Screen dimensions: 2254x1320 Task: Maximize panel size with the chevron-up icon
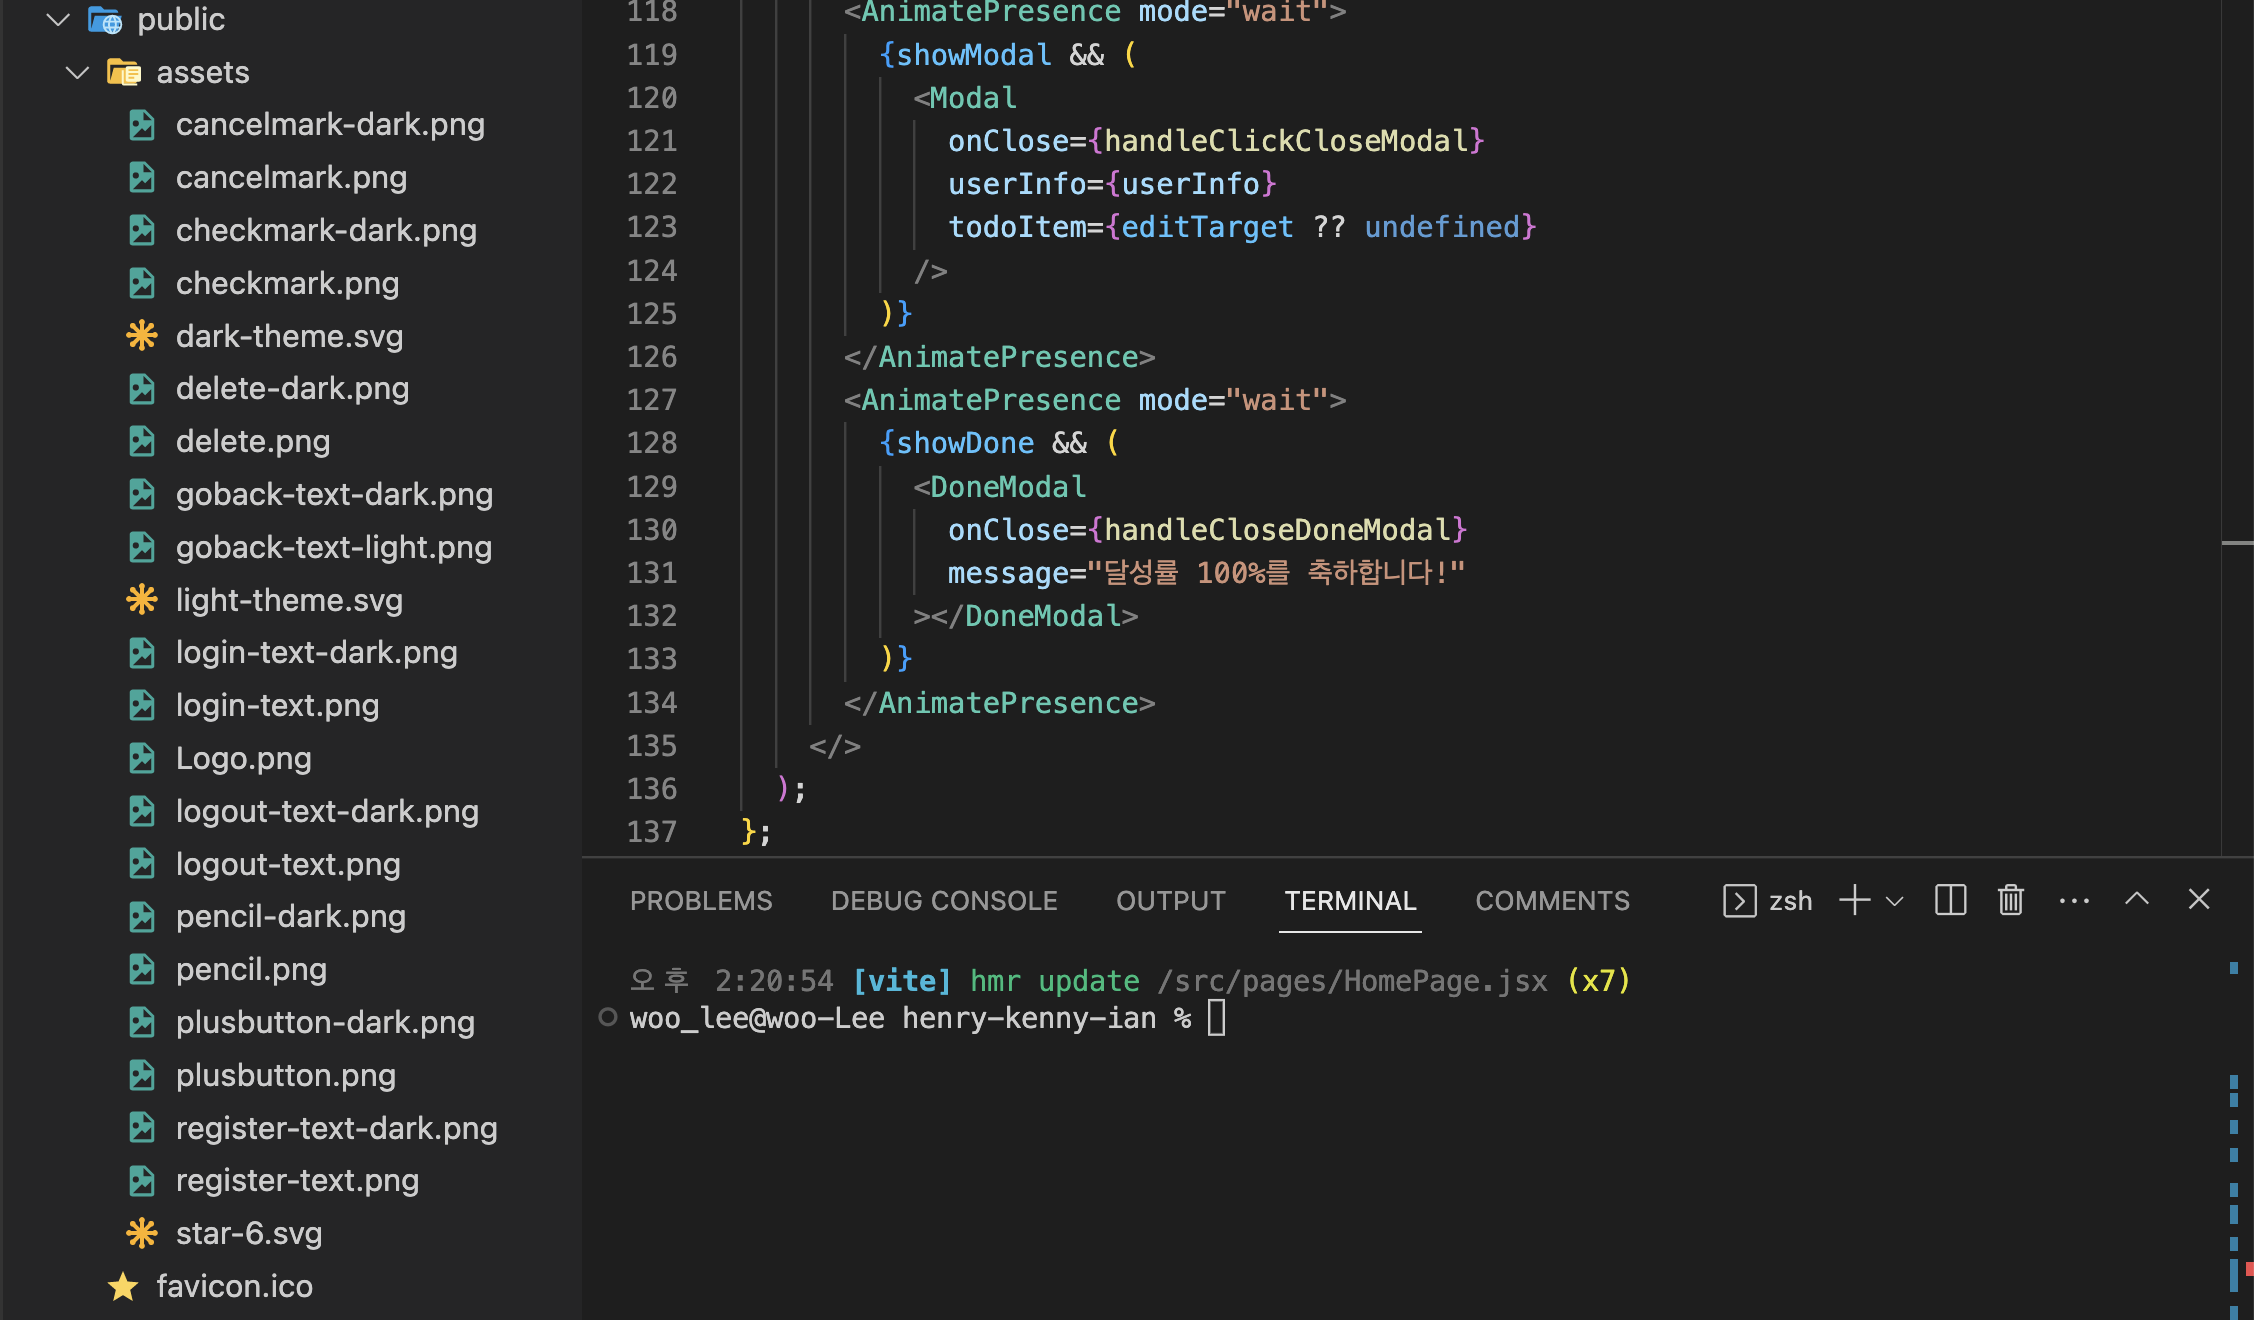coord(2136,899)
